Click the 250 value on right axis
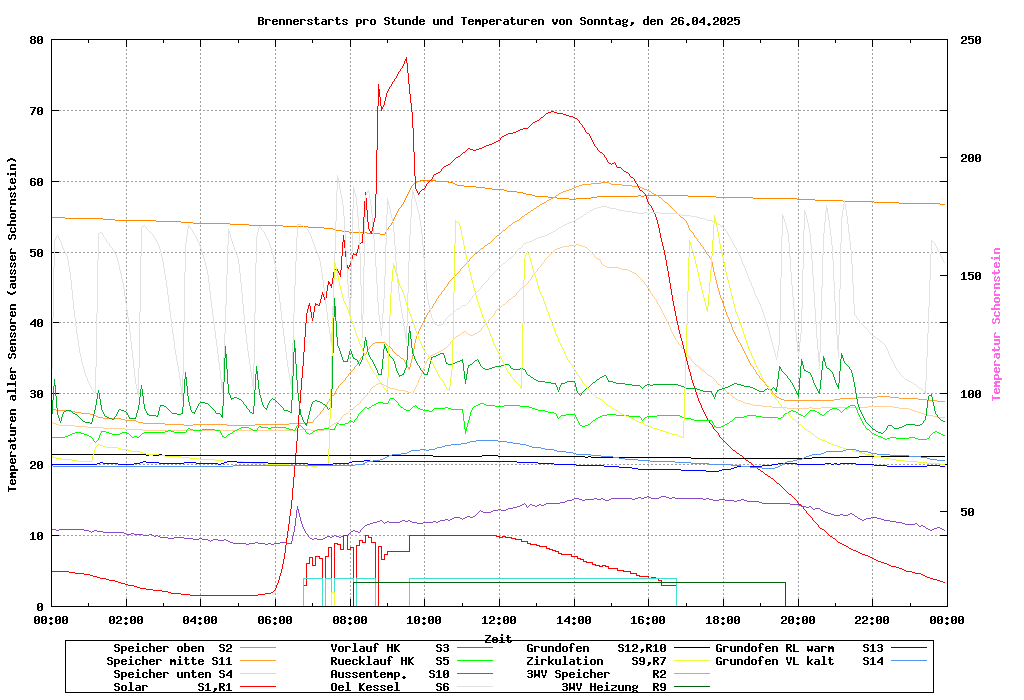Image resolution: width=1024 pixels, height=700 pixels. click(x=971, y=40)
